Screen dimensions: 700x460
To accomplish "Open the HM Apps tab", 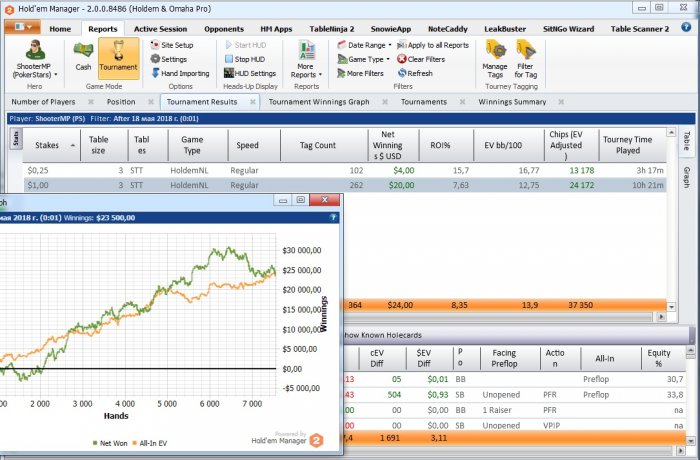I will coord(276,29).
